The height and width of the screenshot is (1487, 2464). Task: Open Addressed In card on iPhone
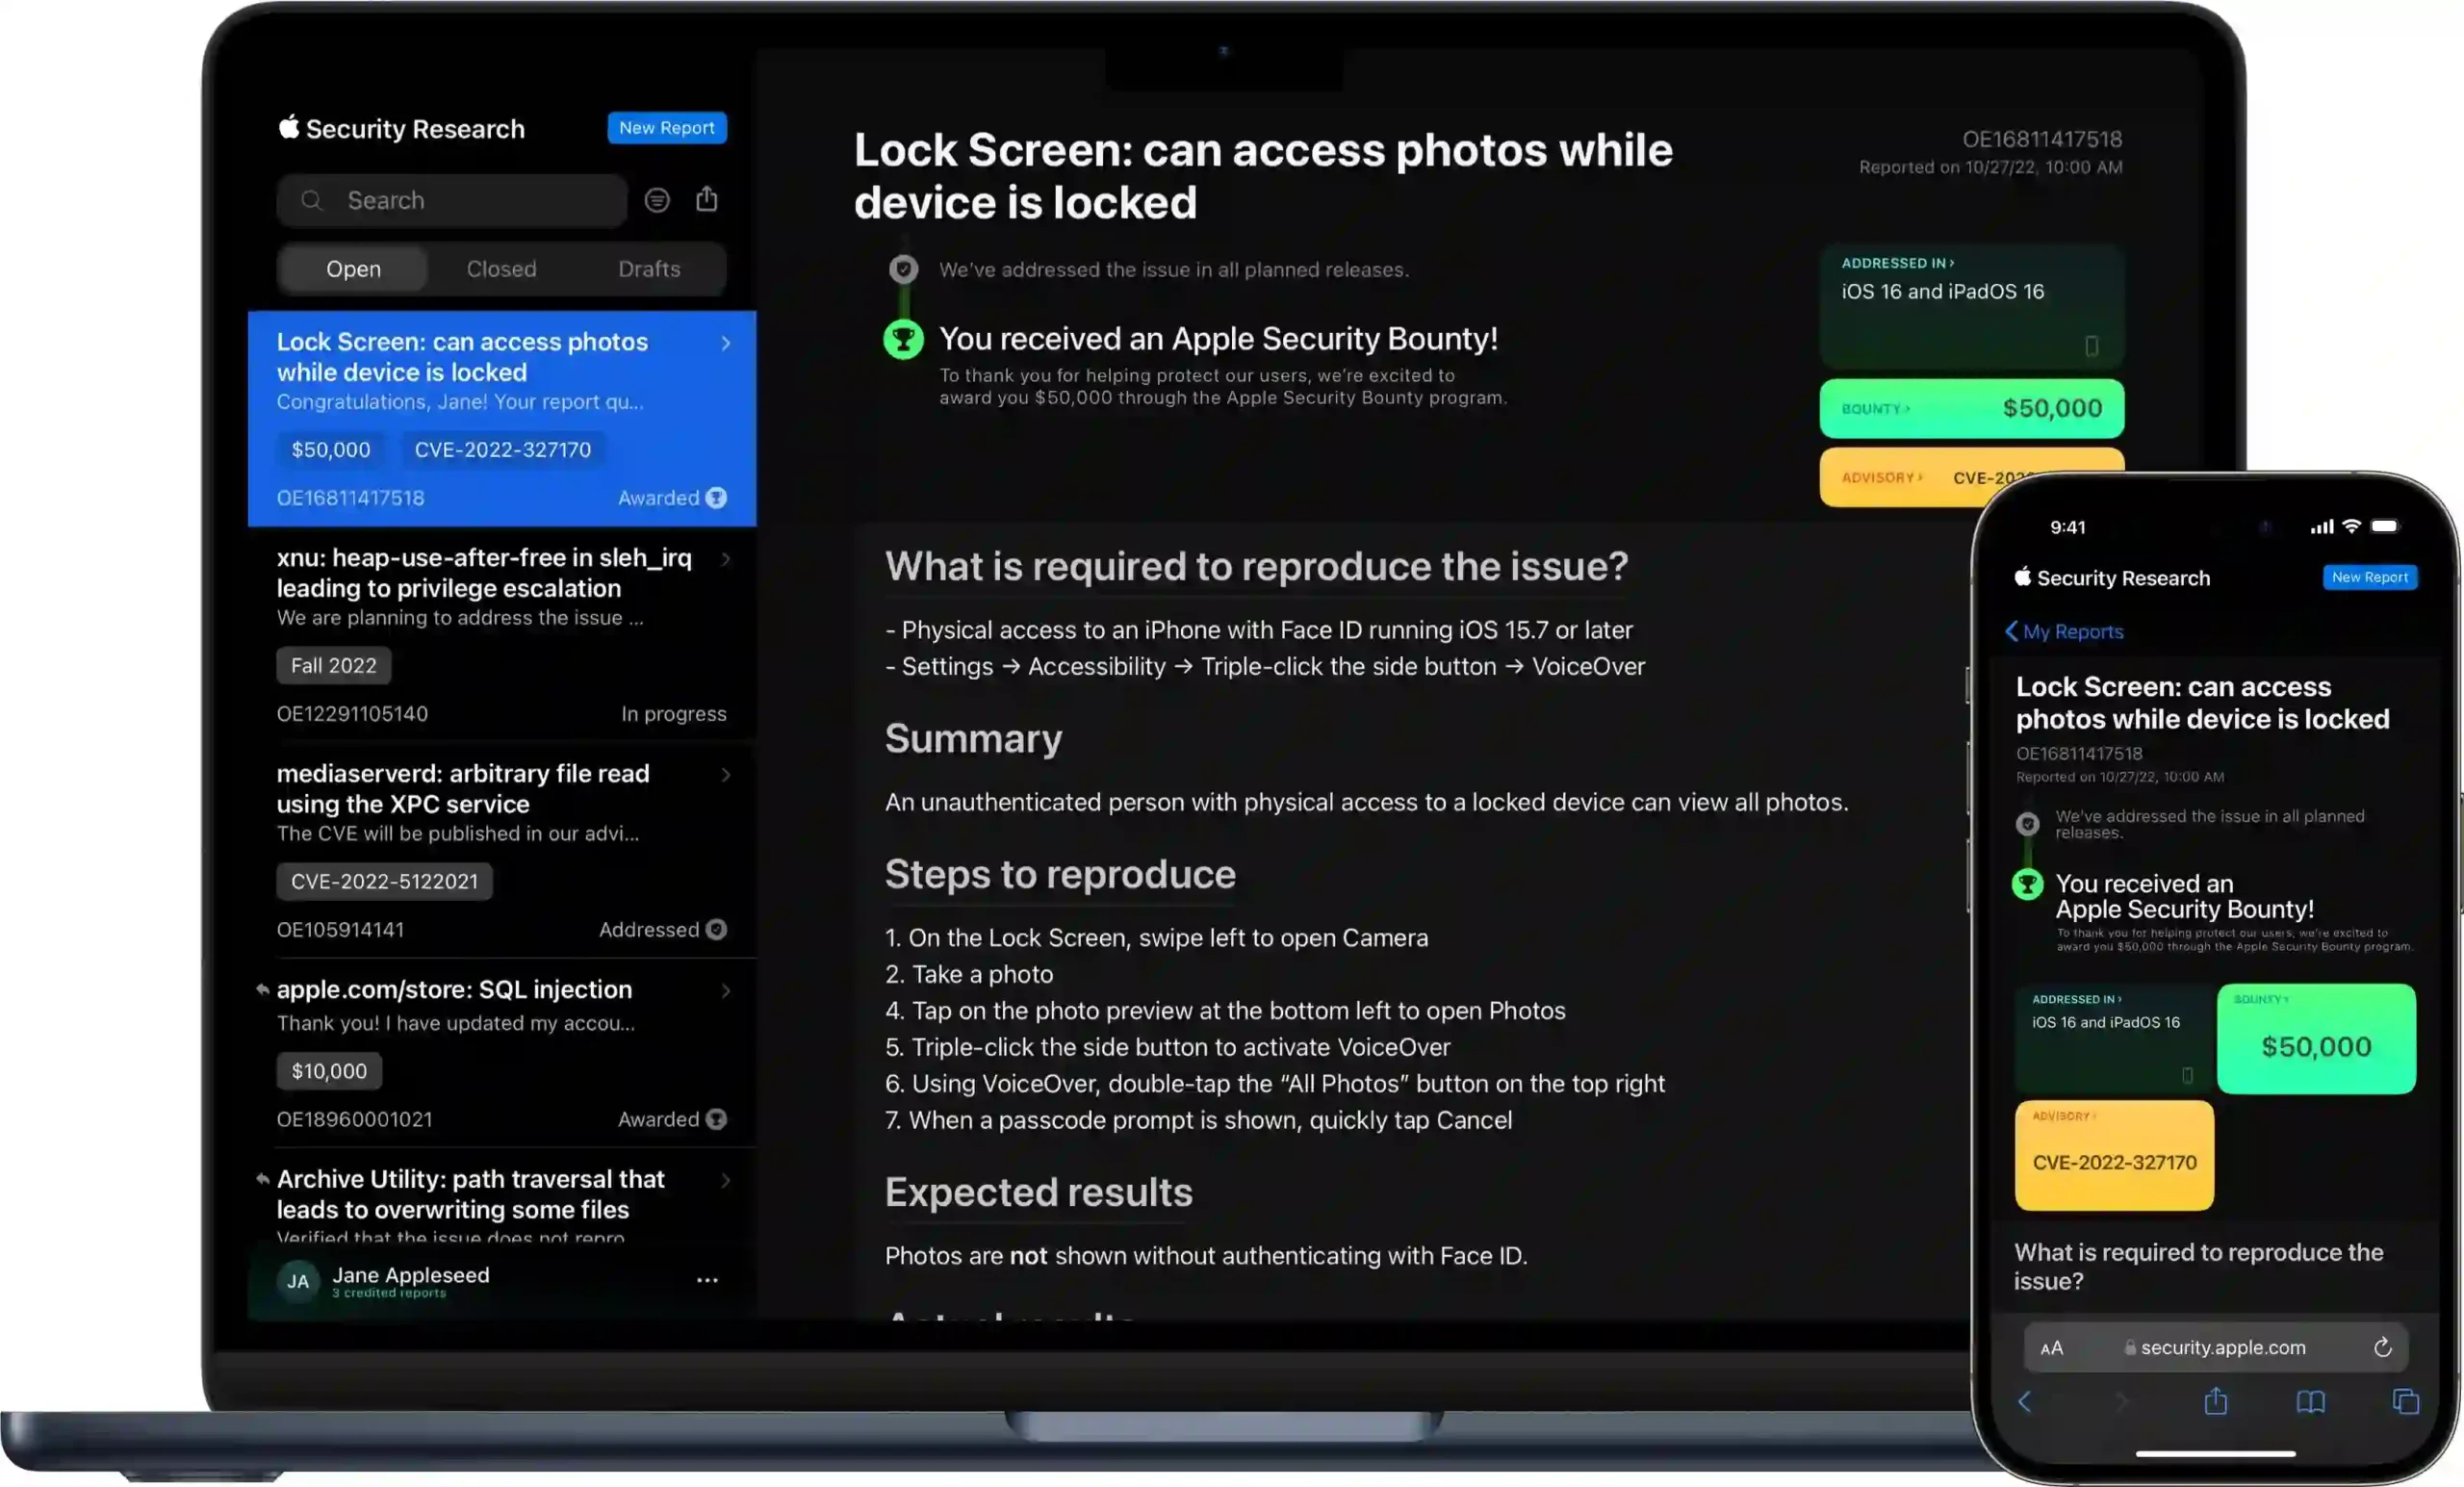click(2114, 1039)
